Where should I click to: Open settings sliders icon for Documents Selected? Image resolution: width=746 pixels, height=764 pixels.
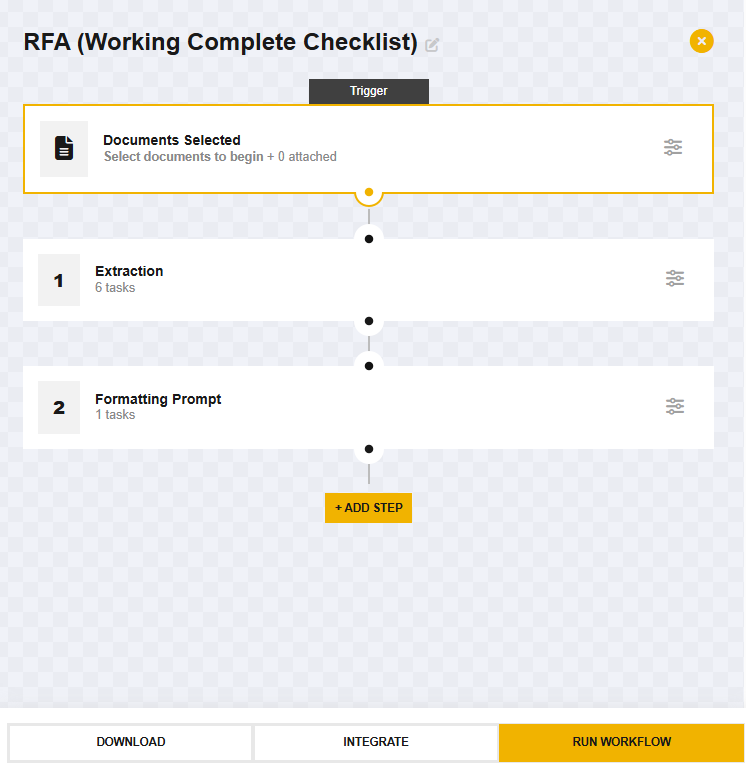click(673, 148)
